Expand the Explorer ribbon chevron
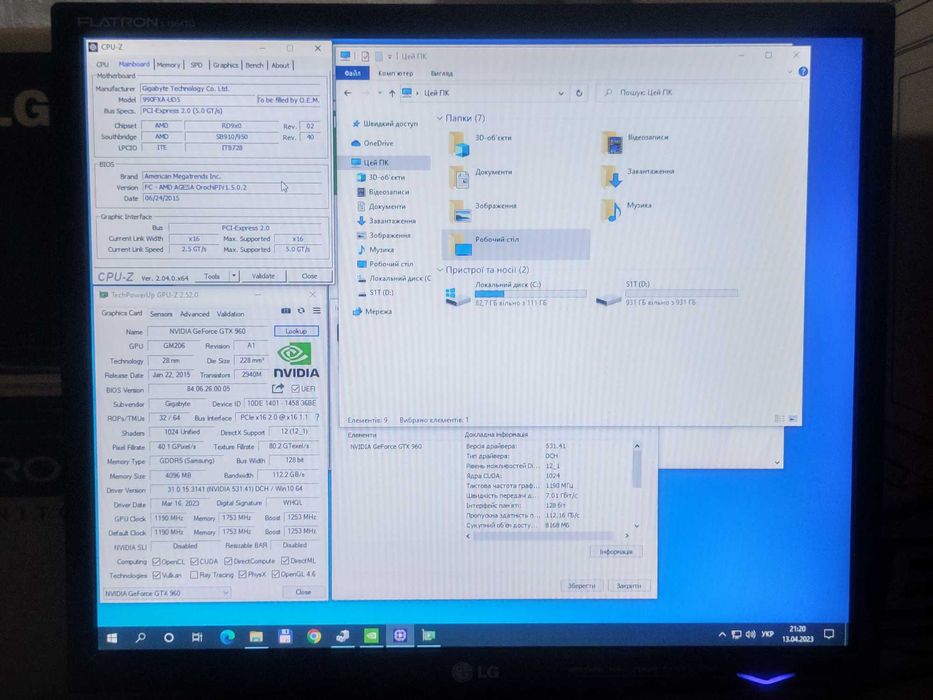 click(x=790, y=71)
